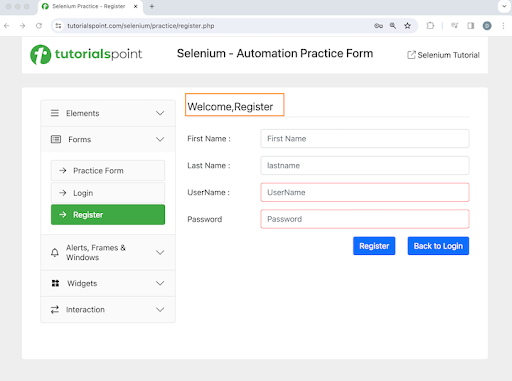Click the browser forward arrow
Screen dimensions: 512x381
point(22,26)
